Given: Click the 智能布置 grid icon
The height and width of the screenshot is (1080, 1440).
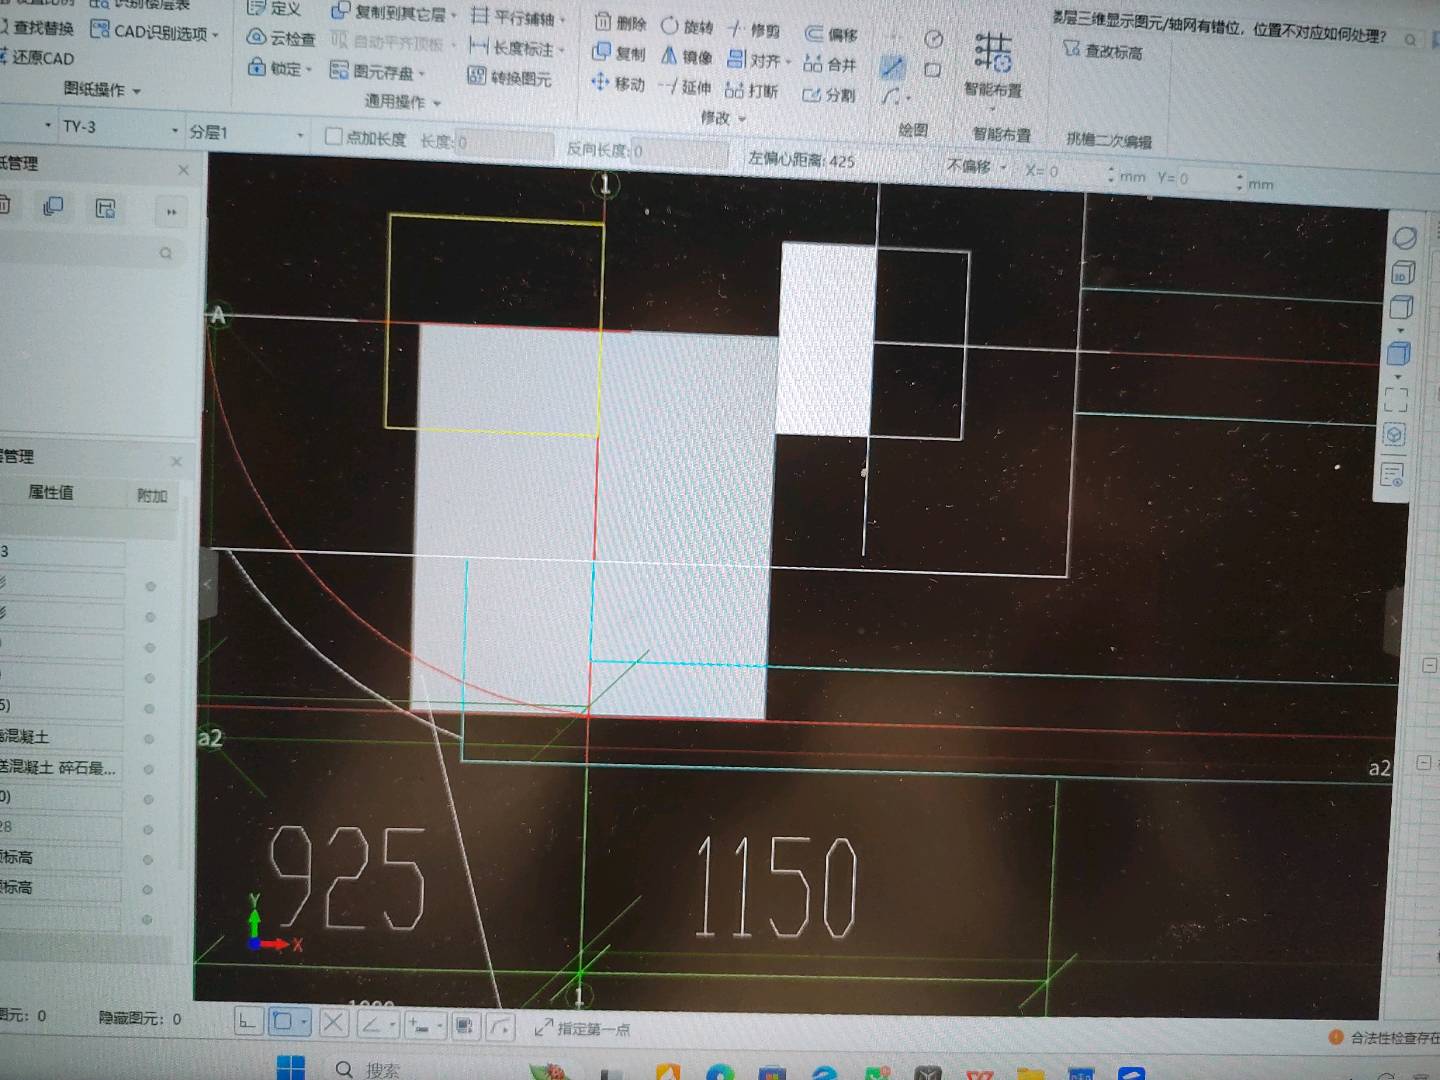Looking at the screenshot, I should (993, 52).
